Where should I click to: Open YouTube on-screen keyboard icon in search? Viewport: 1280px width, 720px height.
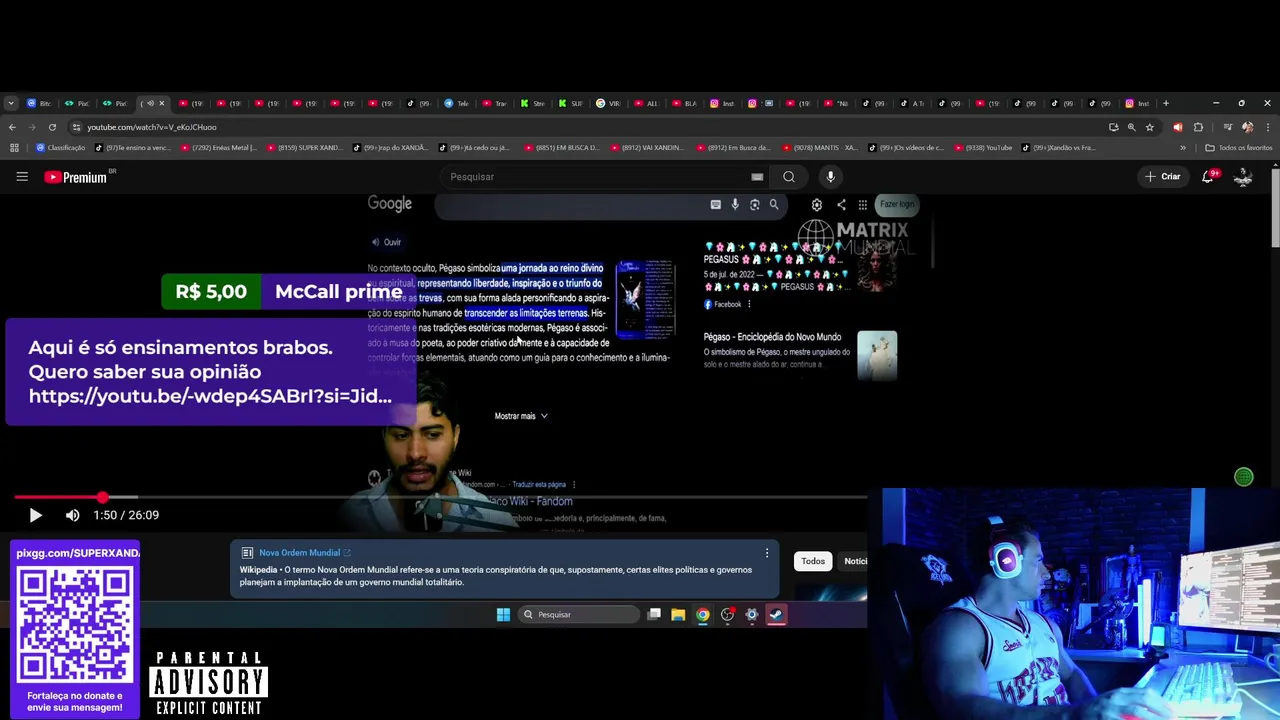pos(757,177)
